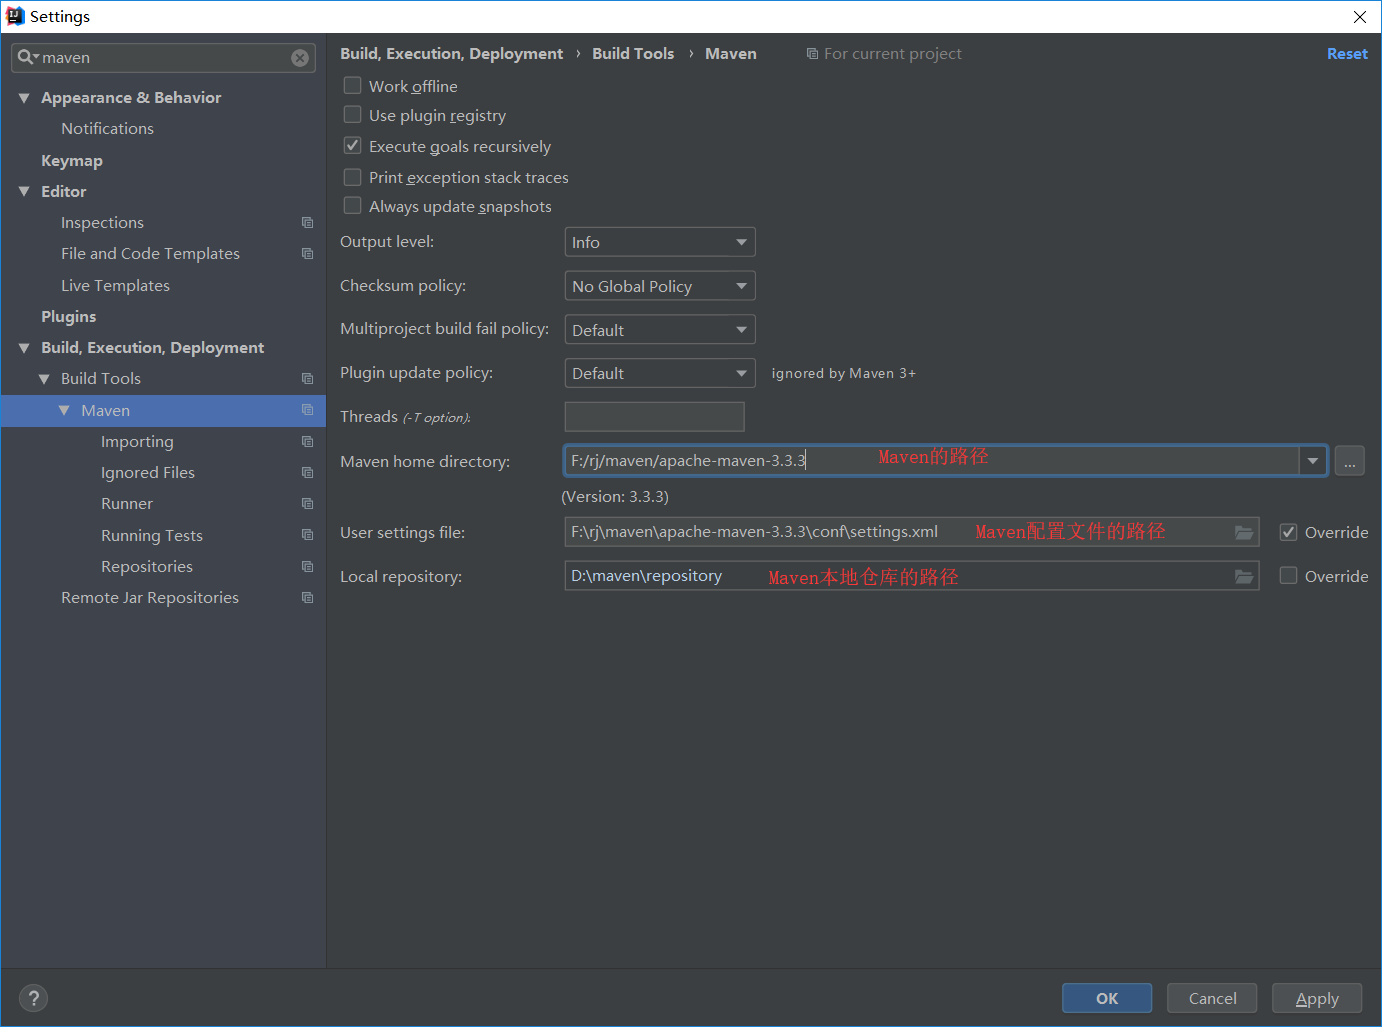The width and height of the screenshot is (1382, 1027).
Task: Open the Output level dropdown
Action: pos(660,242)
